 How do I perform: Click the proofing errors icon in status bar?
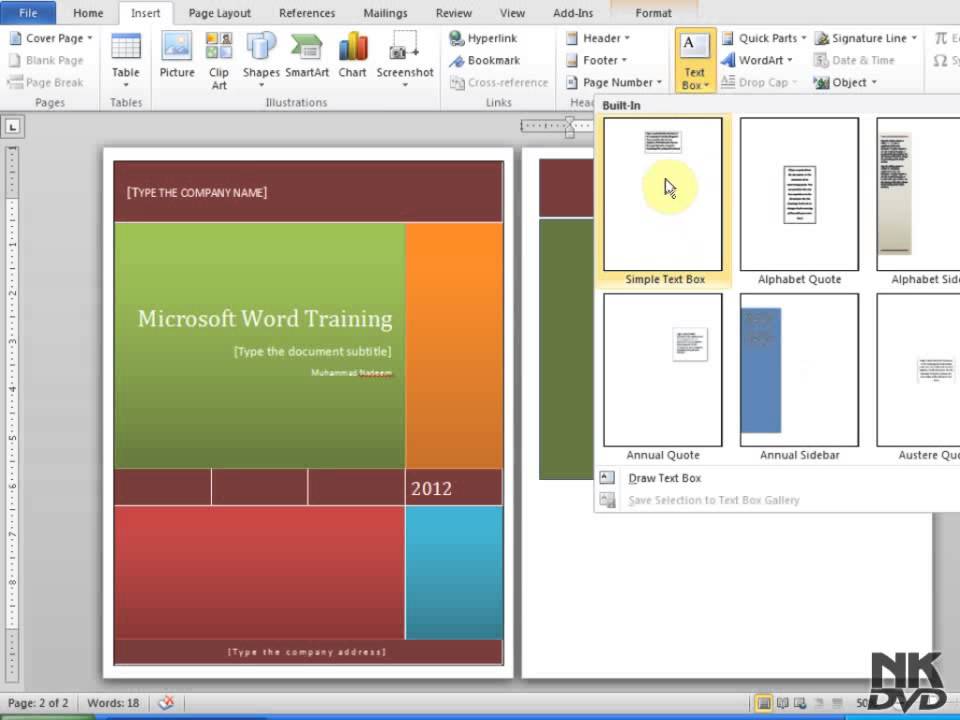click(x=167, y=703)
